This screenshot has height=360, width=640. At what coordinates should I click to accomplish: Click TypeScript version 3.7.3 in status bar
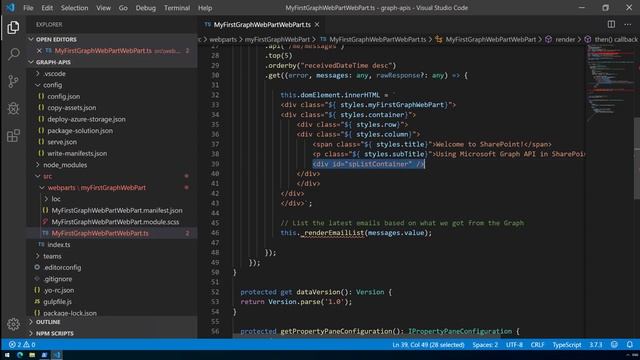tap(596, 344)
